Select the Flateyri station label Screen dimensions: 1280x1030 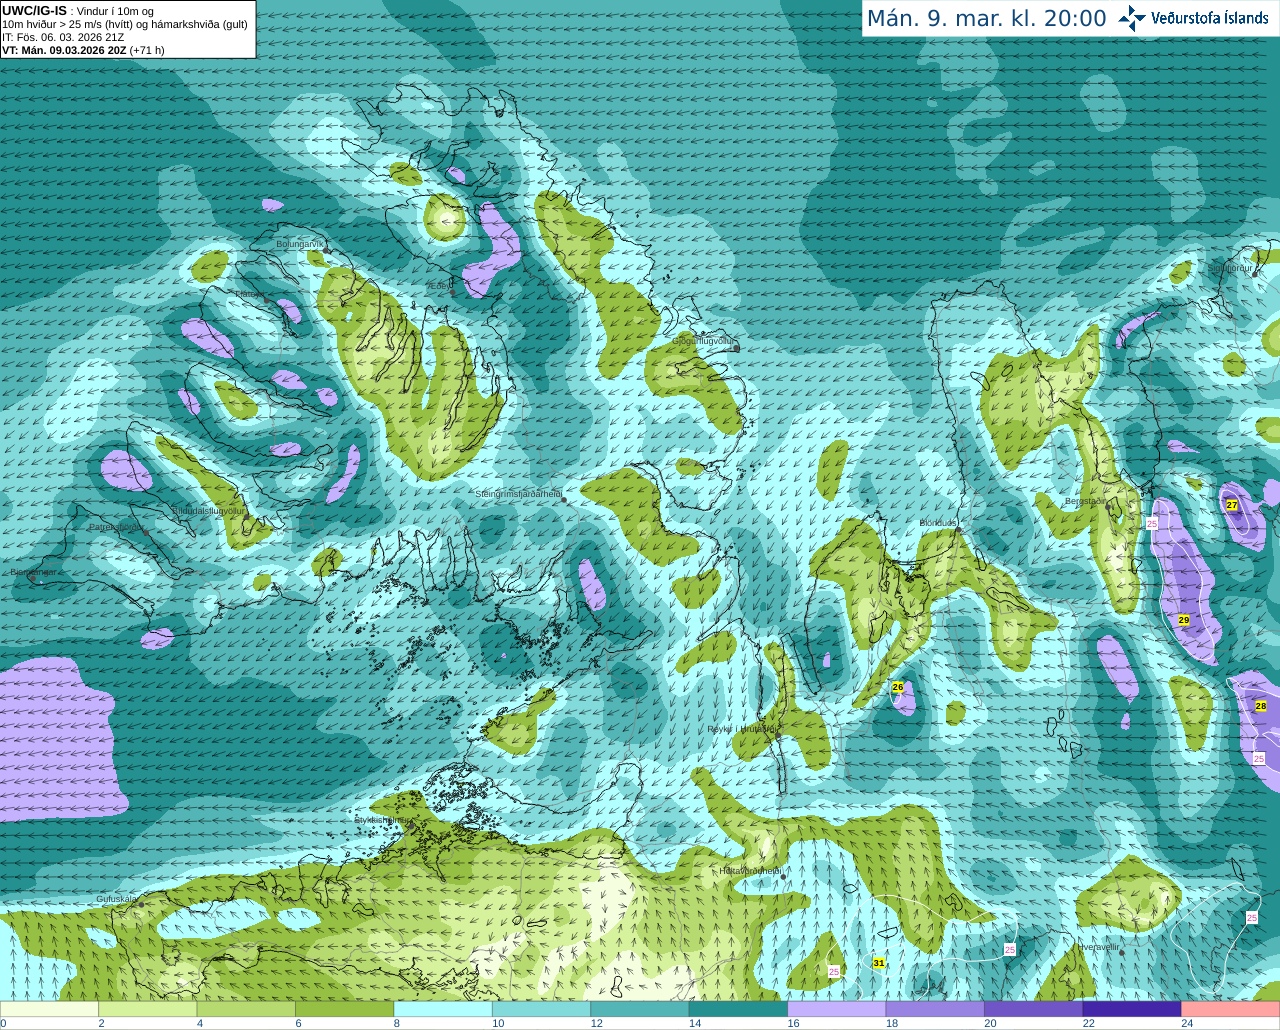250,294
